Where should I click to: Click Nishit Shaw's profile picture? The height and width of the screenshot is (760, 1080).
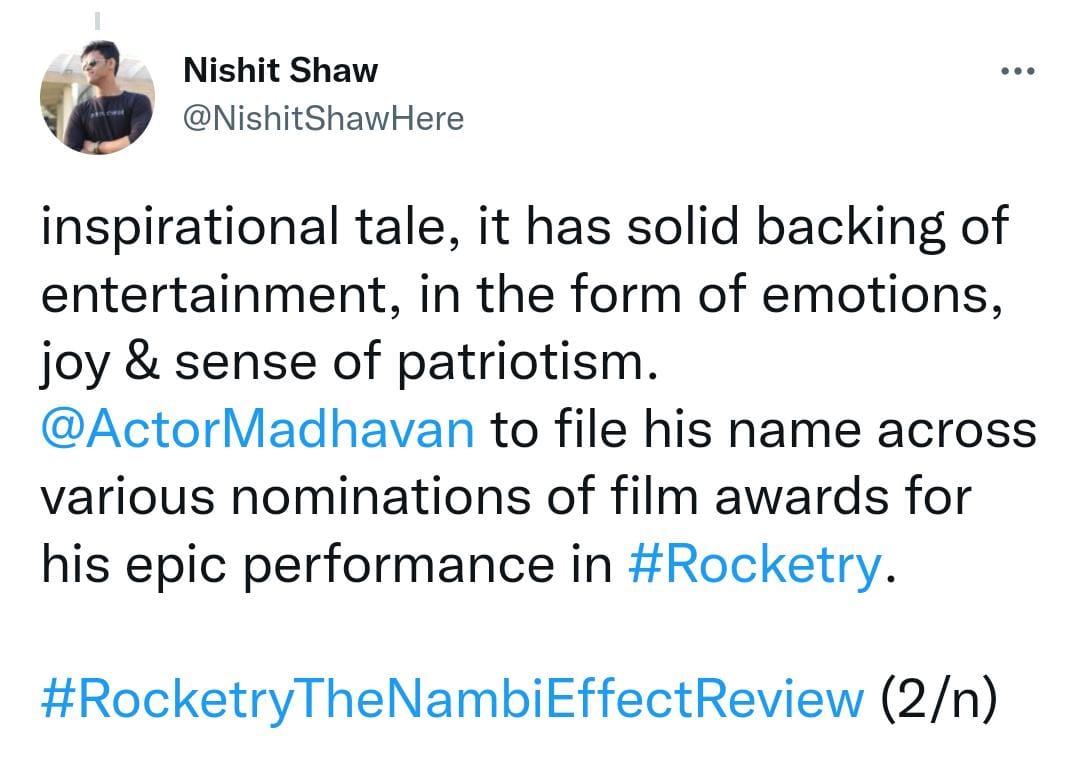tap(96, 100)
